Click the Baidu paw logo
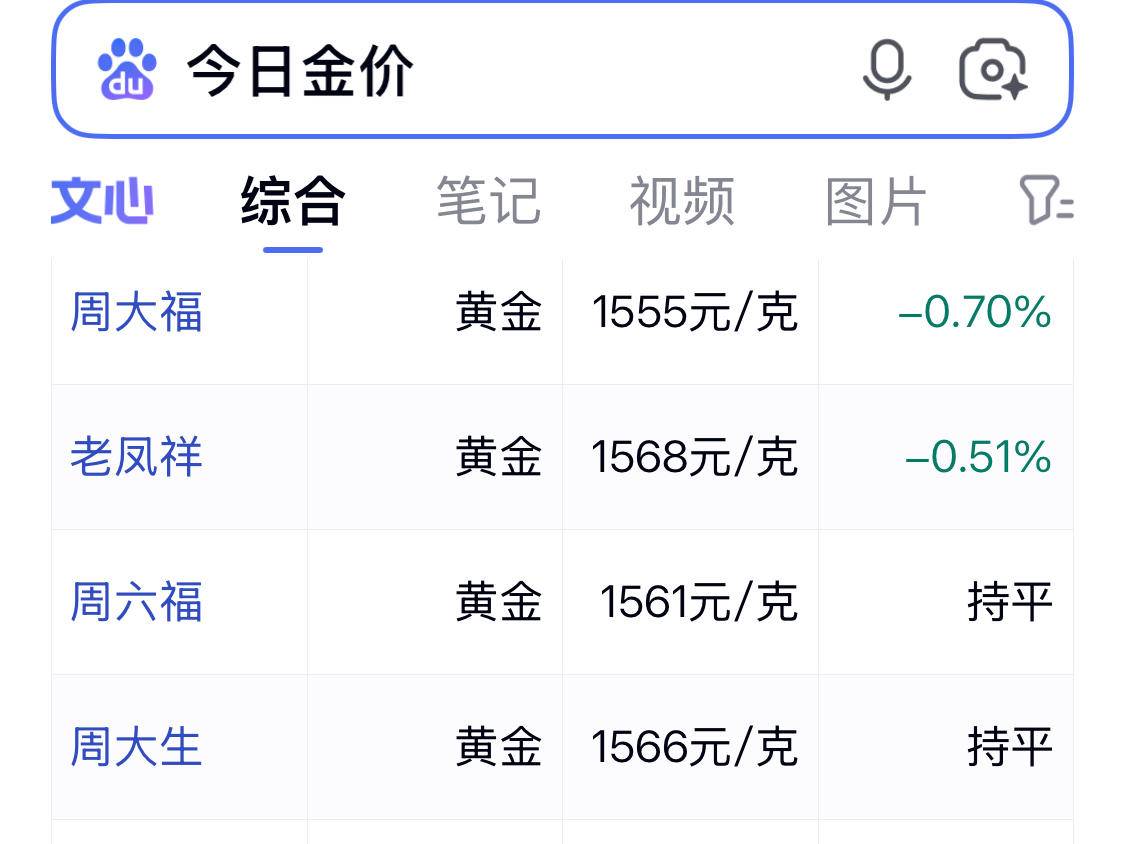The height and width of the screenshot is (844, 1125). point(127,70)
